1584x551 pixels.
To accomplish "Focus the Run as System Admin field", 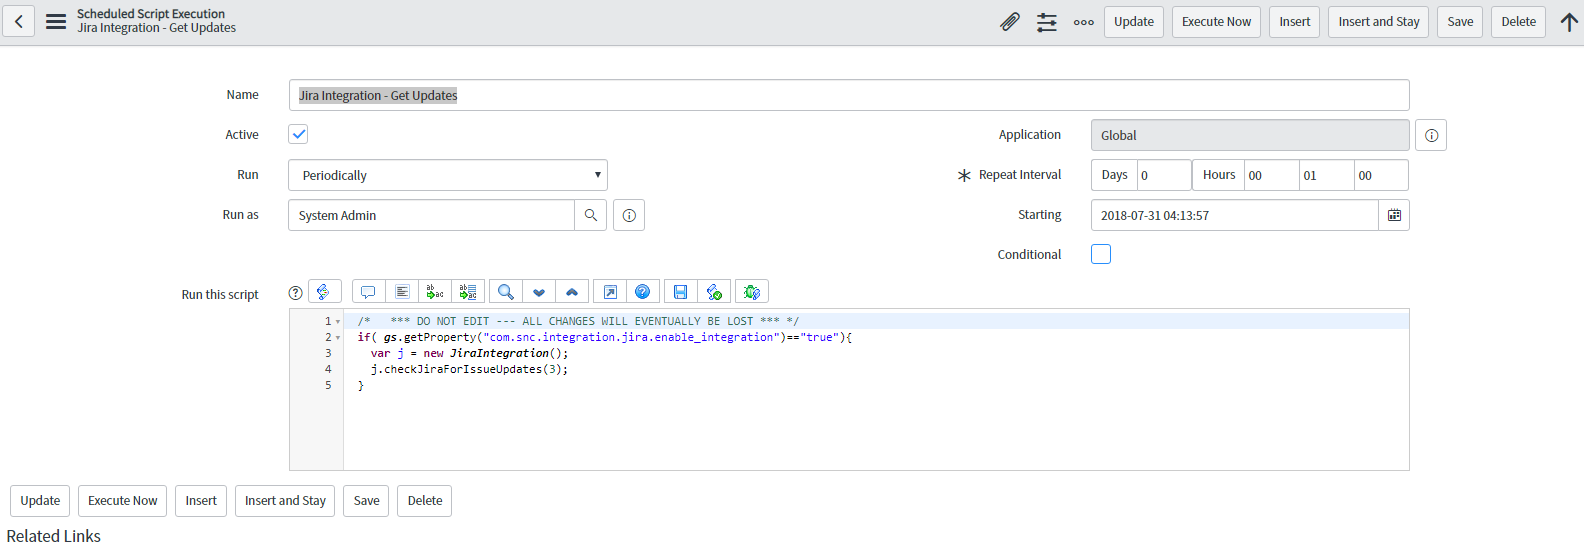I will pyautogui.click(x=431, y=215).
